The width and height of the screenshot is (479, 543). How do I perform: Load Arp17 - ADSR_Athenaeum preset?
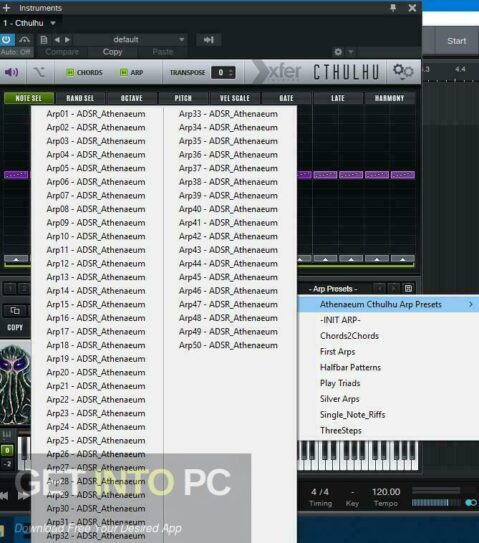click(96, 332)
